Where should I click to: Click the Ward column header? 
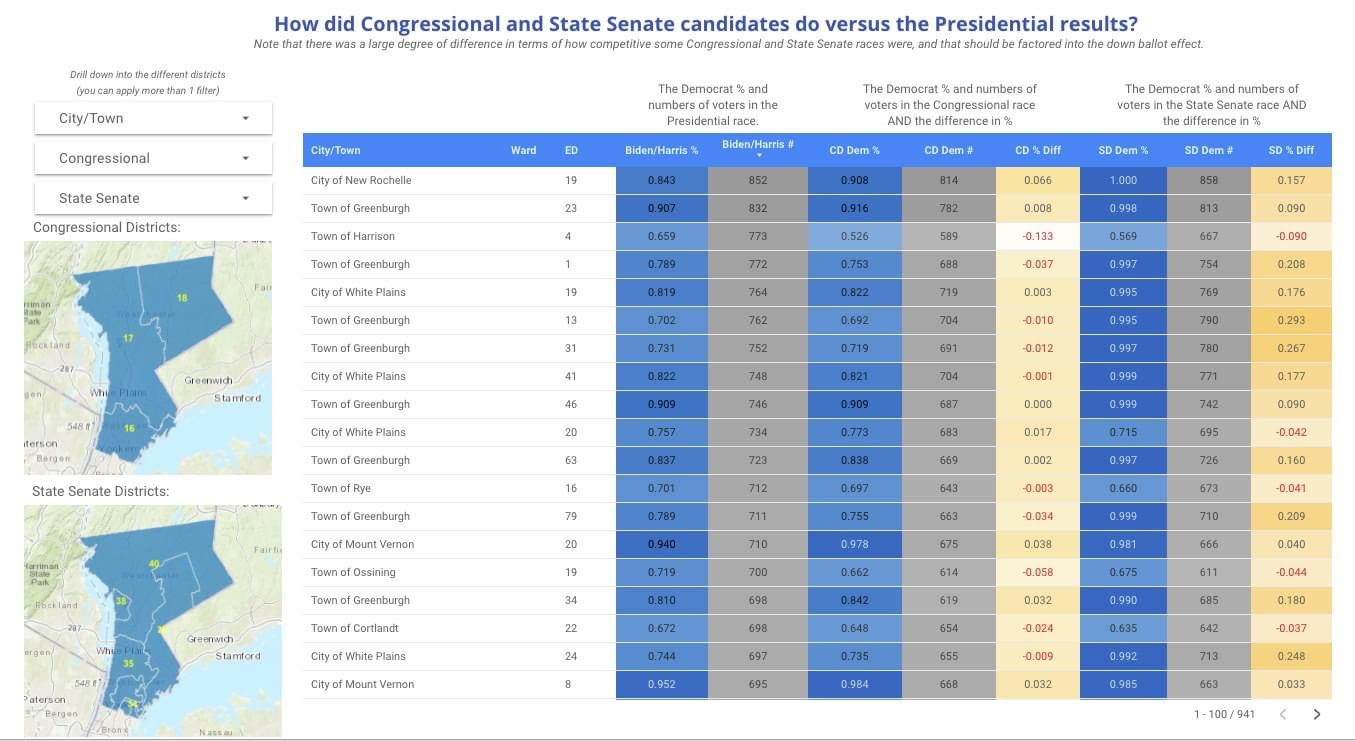523,150
